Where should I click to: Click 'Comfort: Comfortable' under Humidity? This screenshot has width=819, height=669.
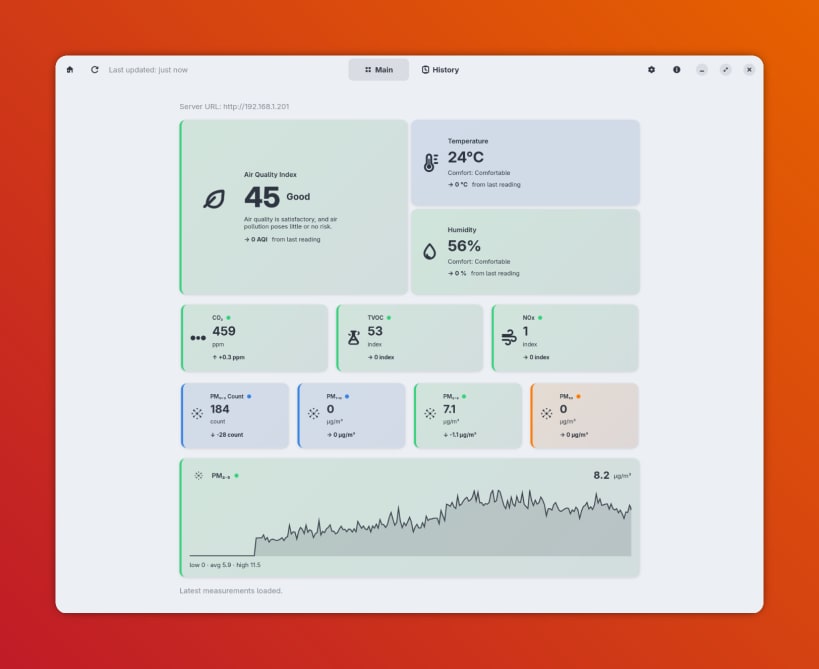pos(479,262)
